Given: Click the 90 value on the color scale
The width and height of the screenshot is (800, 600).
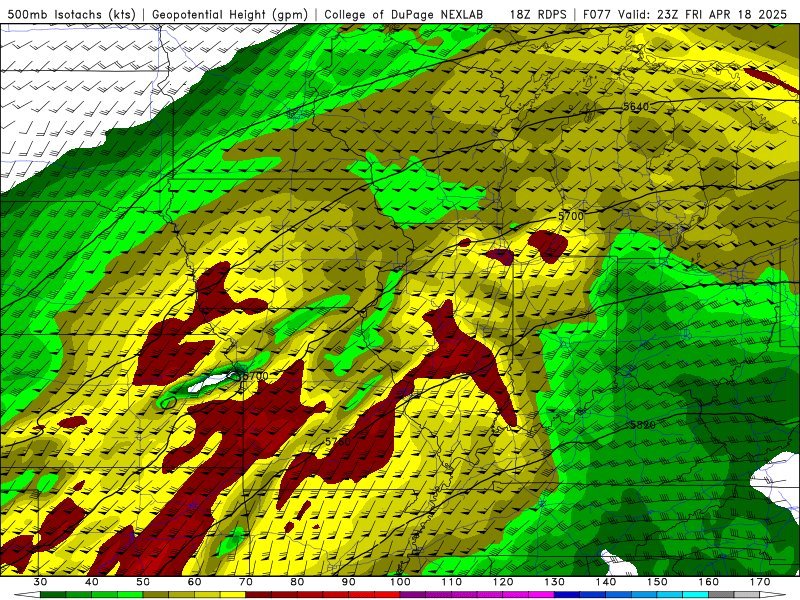Looking at the screenshot, I should [348, 582].
